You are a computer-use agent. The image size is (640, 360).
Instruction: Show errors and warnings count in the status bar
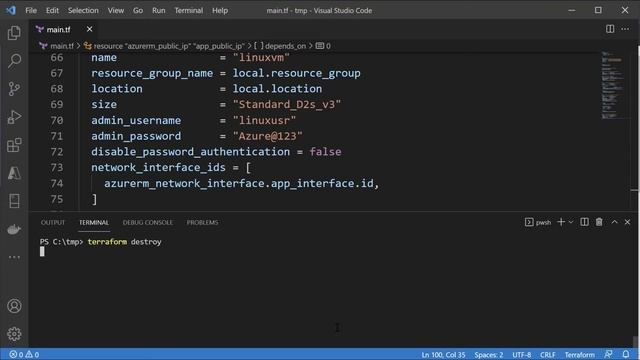point(24,354)
